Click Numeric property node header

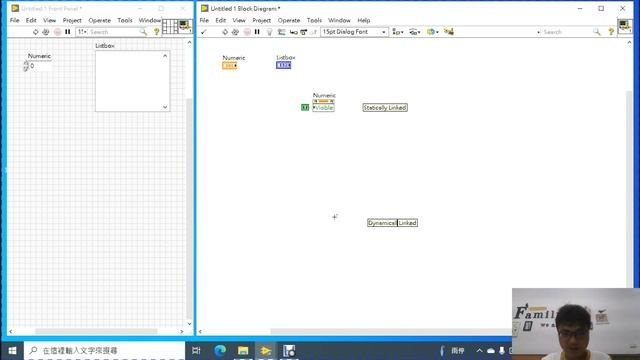(x=324, y=101)
